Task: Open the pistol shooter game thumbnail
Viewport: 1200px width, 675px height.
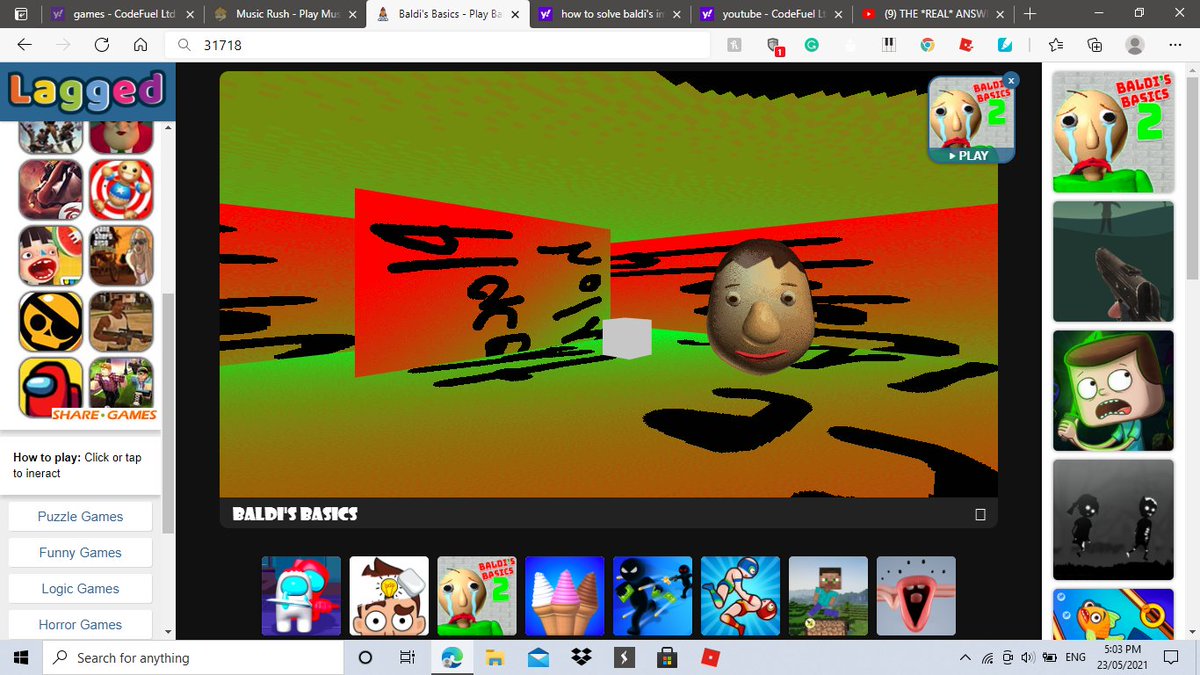Action: coord(1113,262)
